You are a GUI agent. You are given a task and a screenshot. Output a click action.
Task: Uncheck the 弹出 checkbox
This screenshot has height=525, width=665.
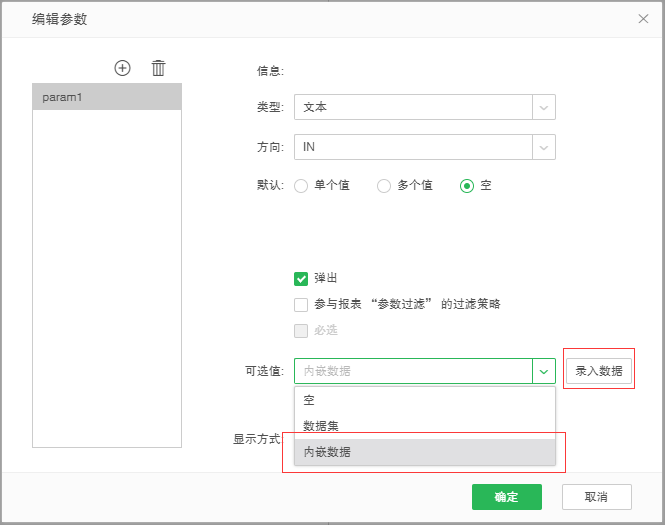[301, 279]
